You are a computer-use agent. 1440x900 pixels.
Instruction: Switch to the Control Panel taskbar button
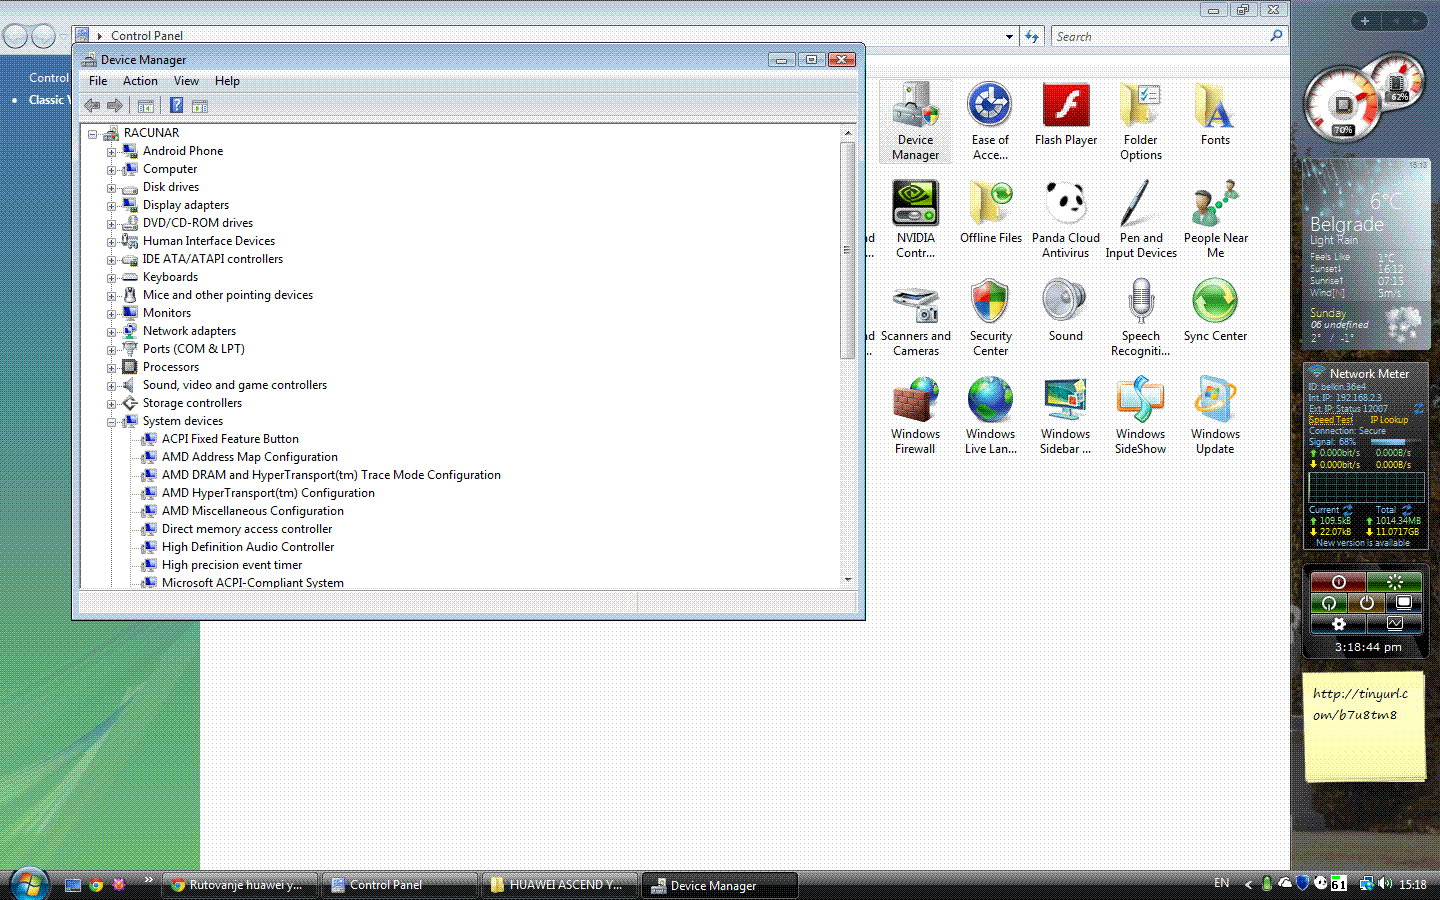pyautogui.click(x=400, y=885)
